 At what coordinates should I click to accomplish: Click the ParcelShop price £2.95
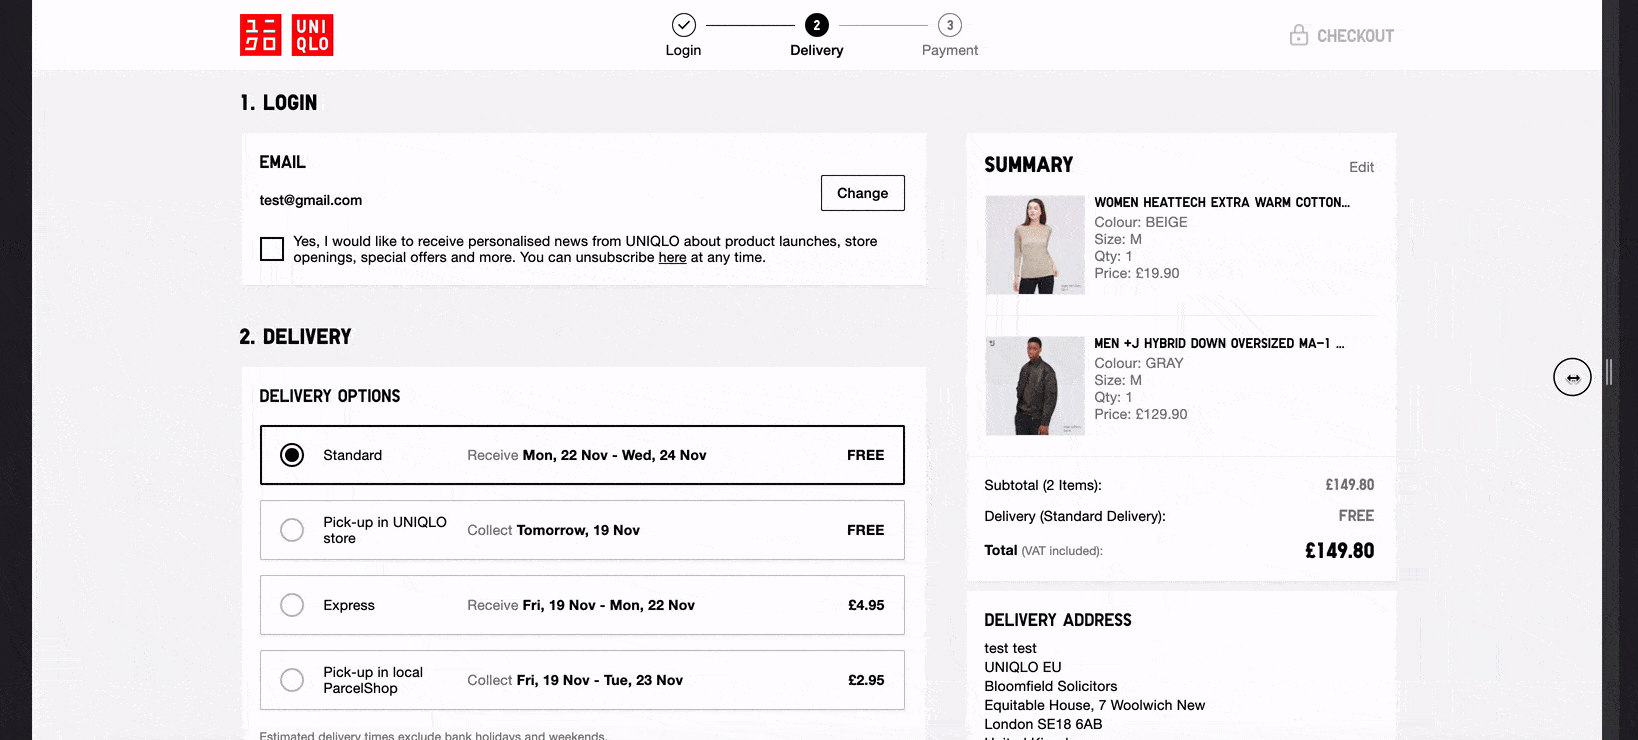coord(866,680)
